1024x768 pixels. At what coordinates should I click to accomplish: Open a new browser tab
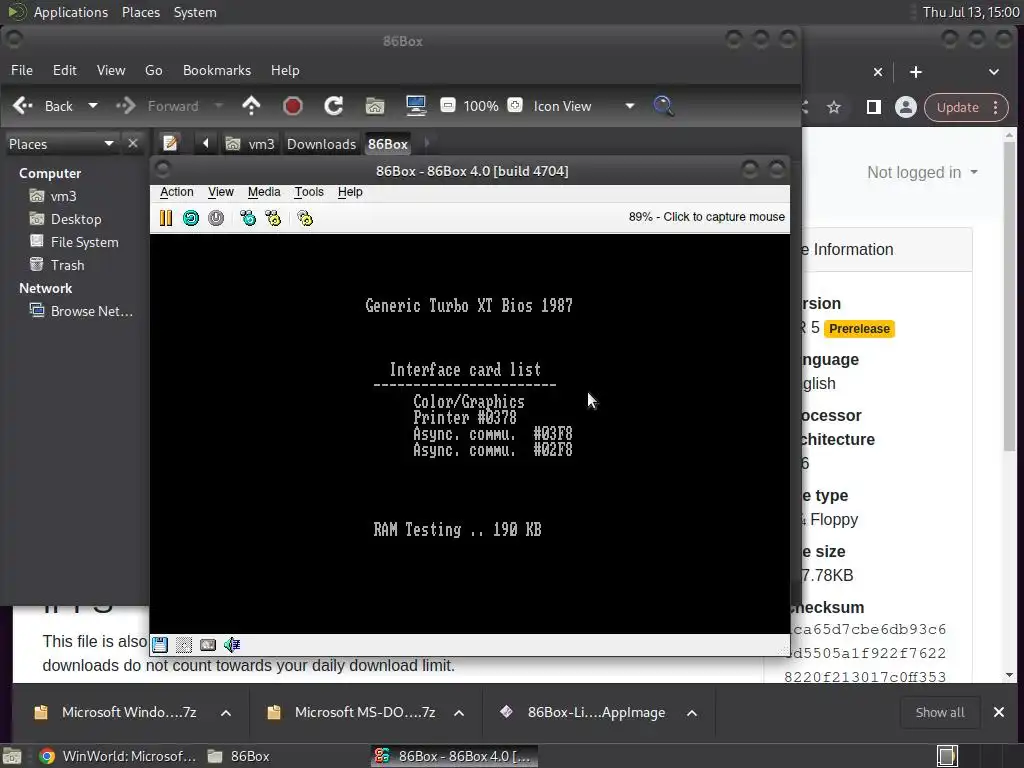coord(916,72)
